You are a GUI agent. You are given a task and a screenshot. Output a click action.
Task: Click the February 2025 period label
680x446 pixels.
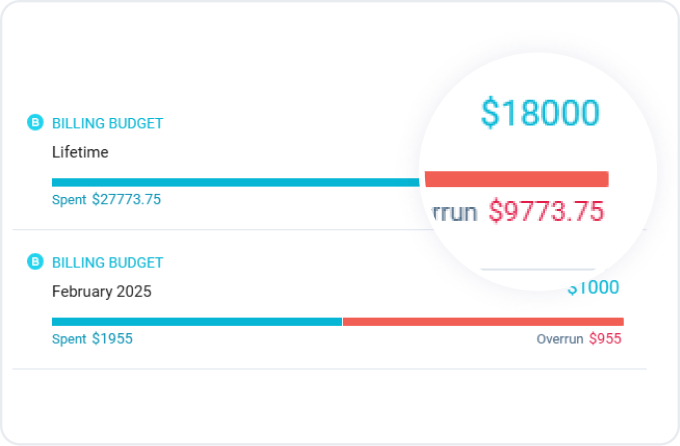(101, 291)
